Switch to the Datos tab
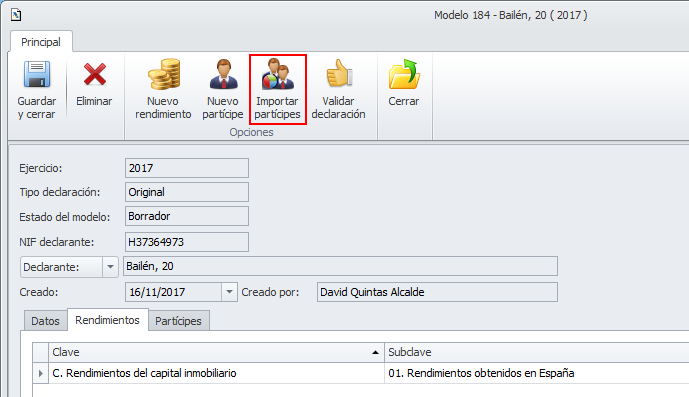 tap(45, 321)
